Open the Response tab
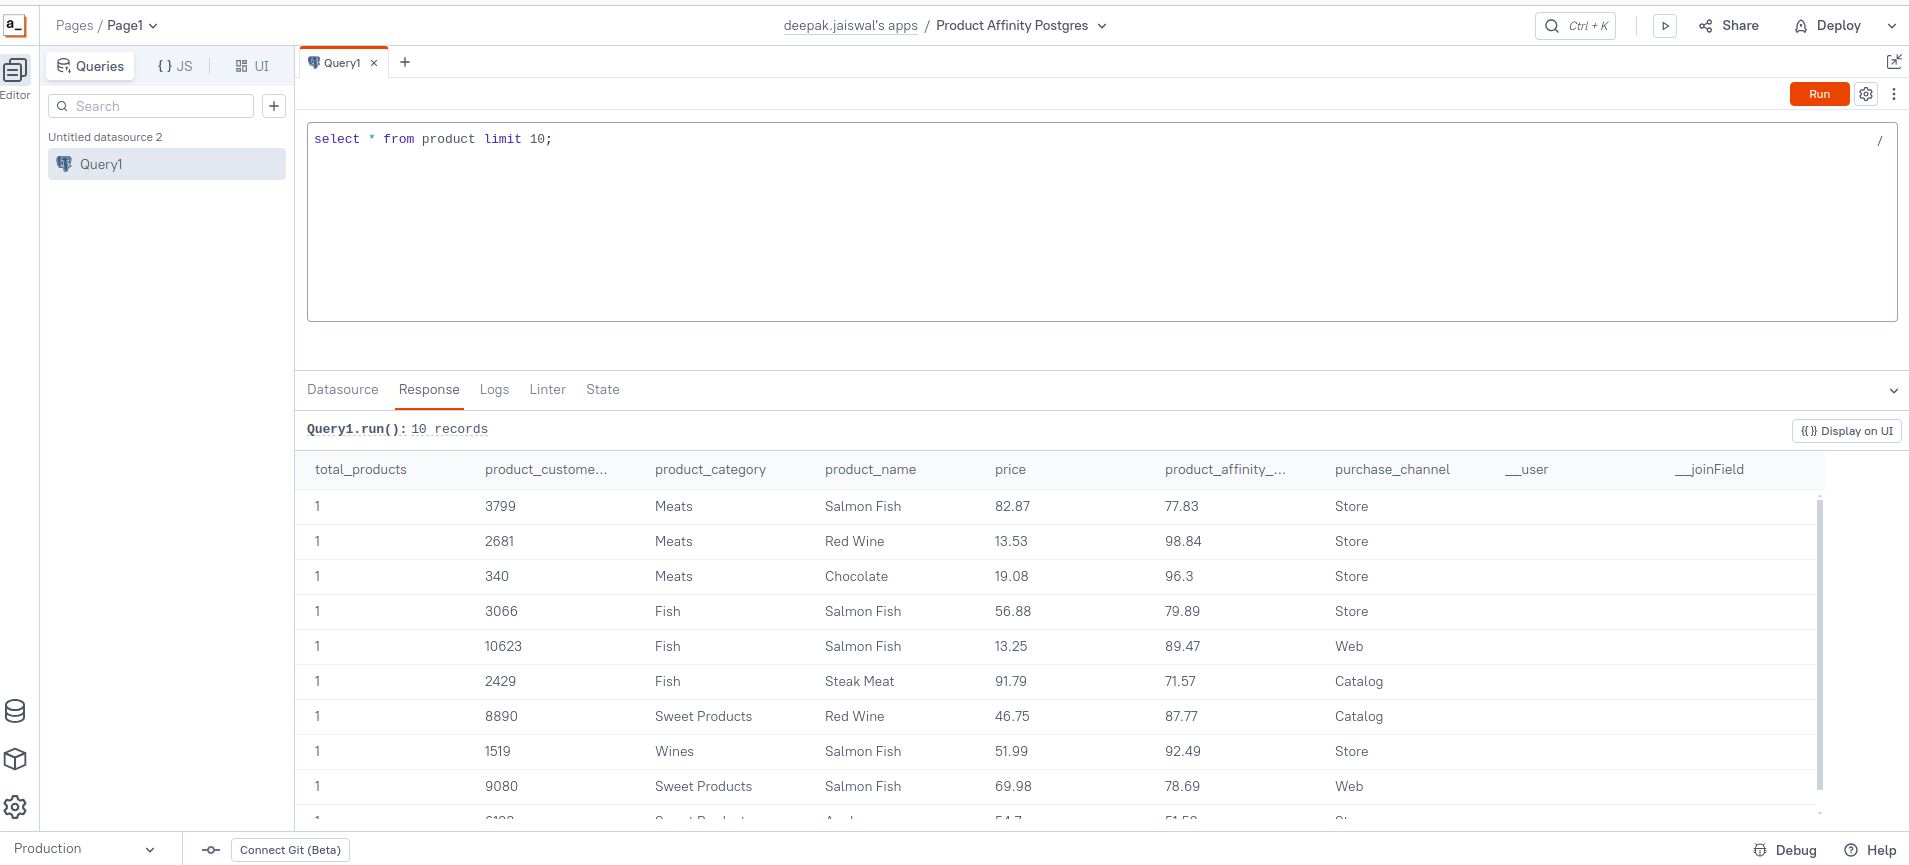Image resolution: width=1909 pixels, height=865 pixels. coord(429,390)
